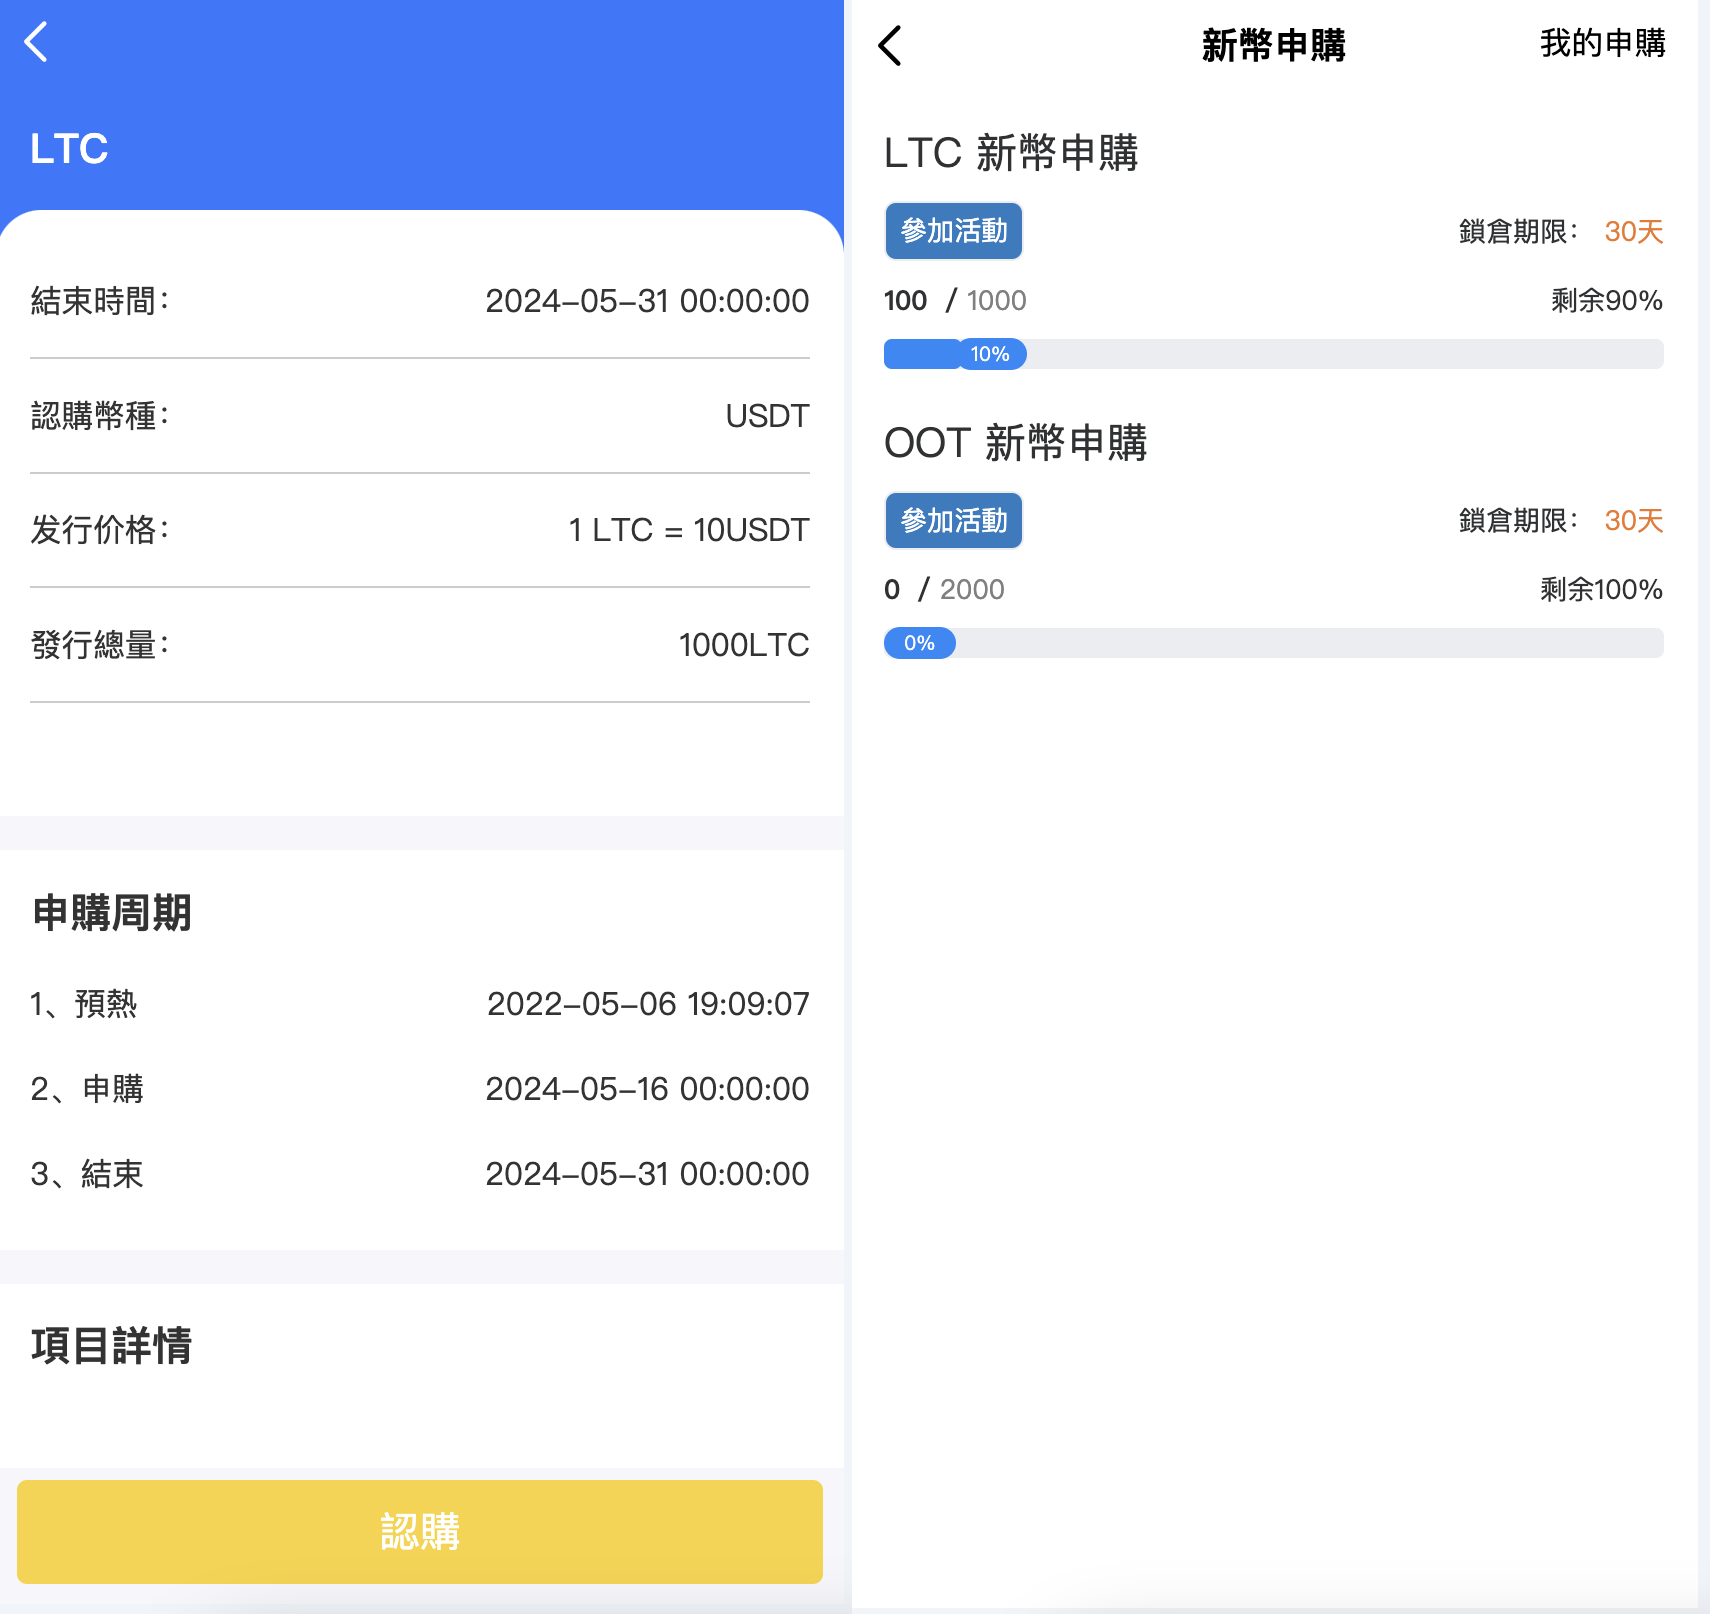Select the 發行價格 1 LTC = 10USDT row
The height and width of the screenshot is (1614, 1710).
click(x=420, y=529)
